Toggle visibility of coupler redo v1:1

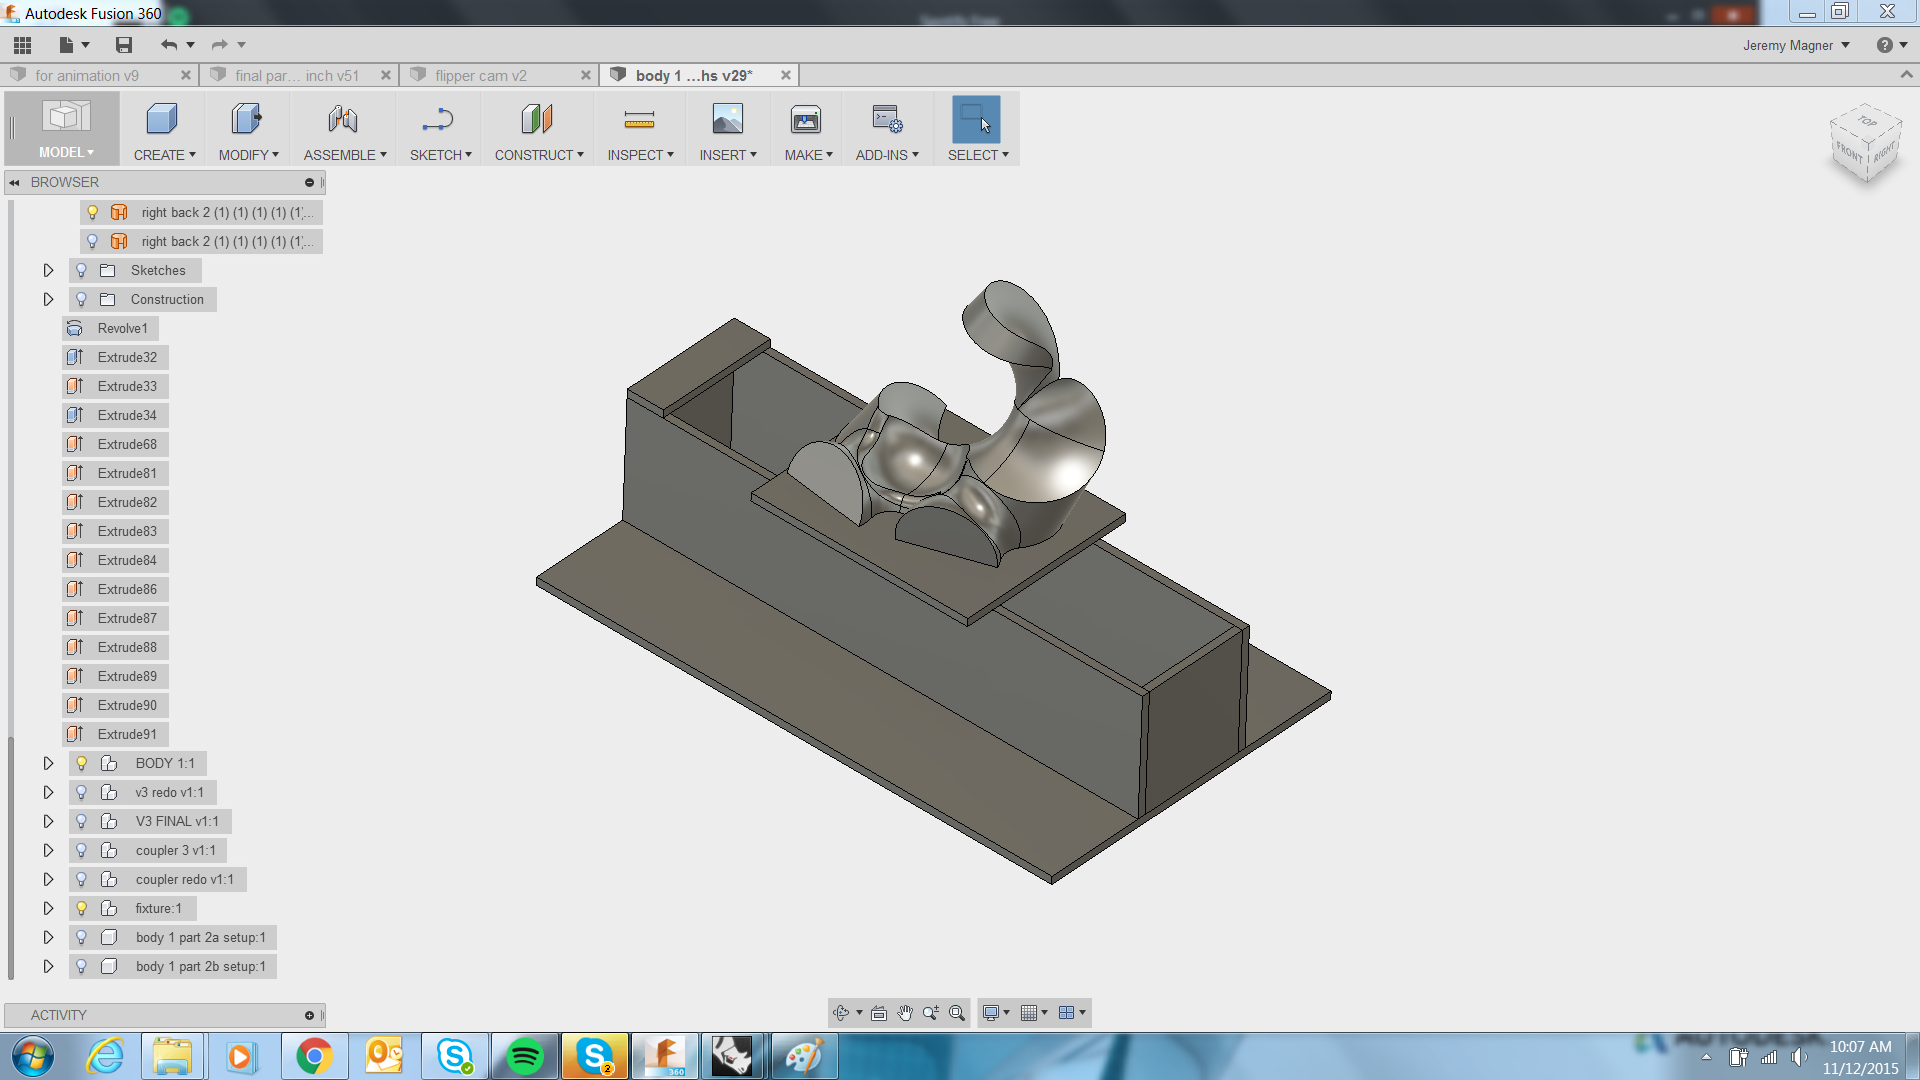coord(82,879)
